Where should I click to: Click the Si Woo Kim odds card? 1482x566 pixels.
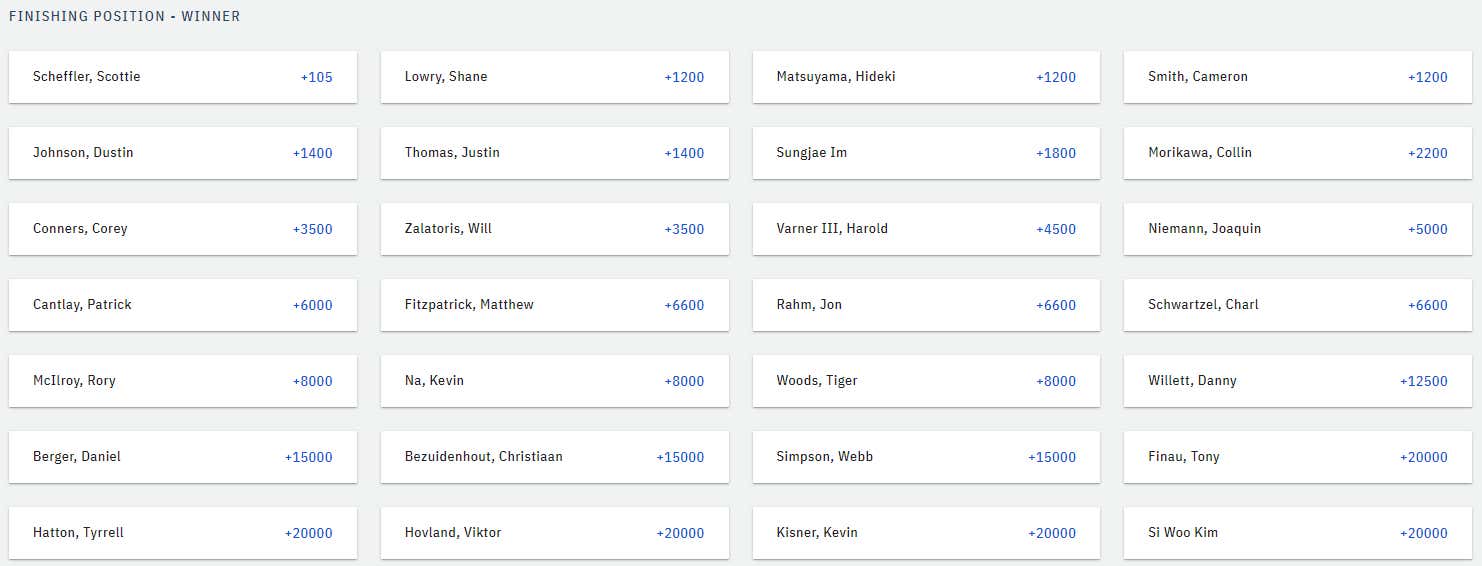click(1298, 533)
